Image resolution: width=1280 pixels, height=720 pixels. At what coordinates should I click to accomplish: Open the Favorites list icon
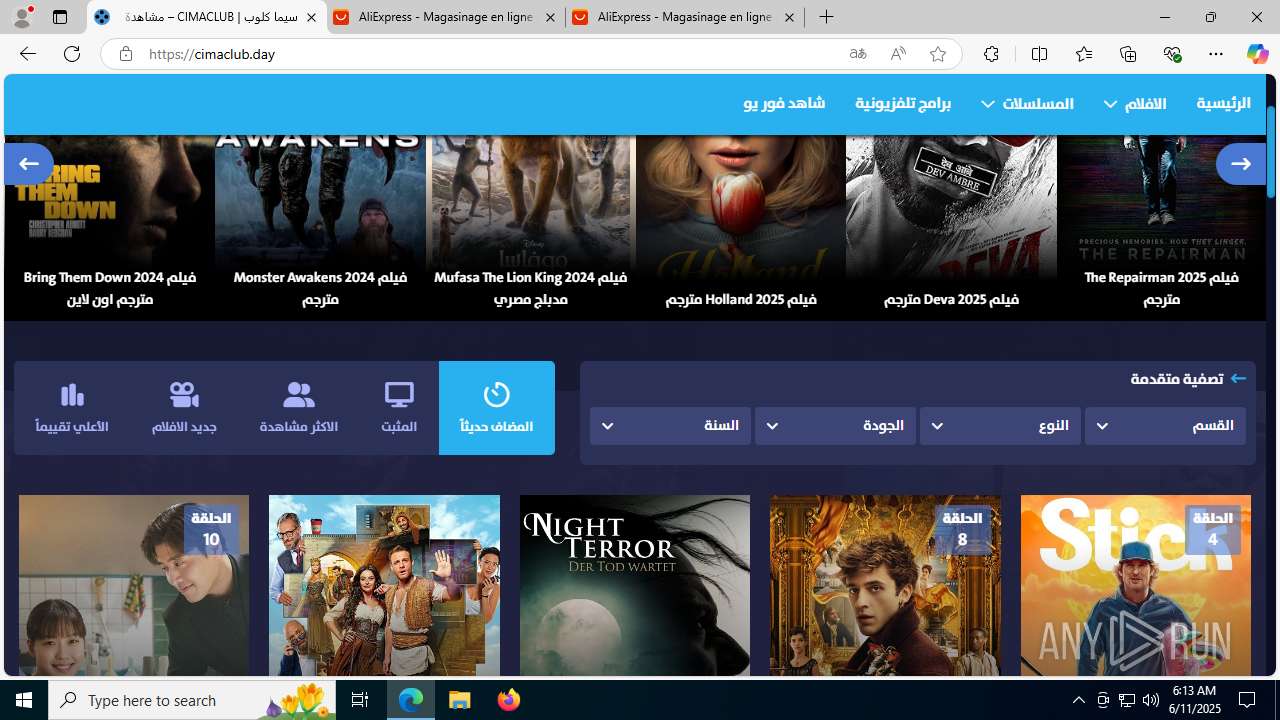pyautogui.click(x=1084, y=54)
